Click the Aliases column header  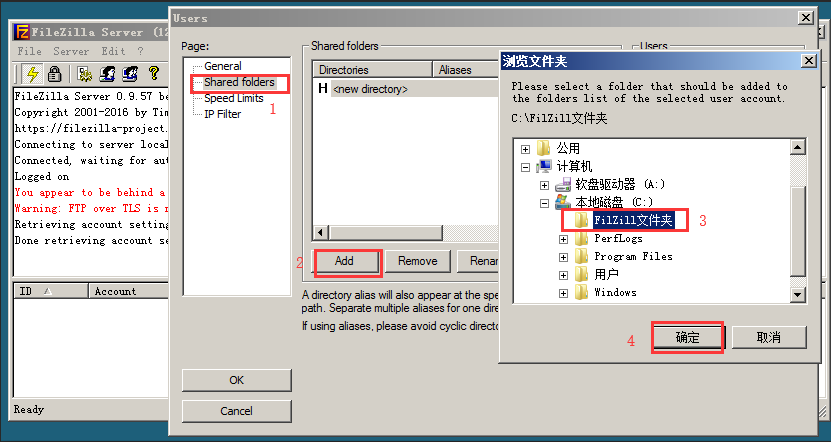pyautogui.click(x=466, y=69)
